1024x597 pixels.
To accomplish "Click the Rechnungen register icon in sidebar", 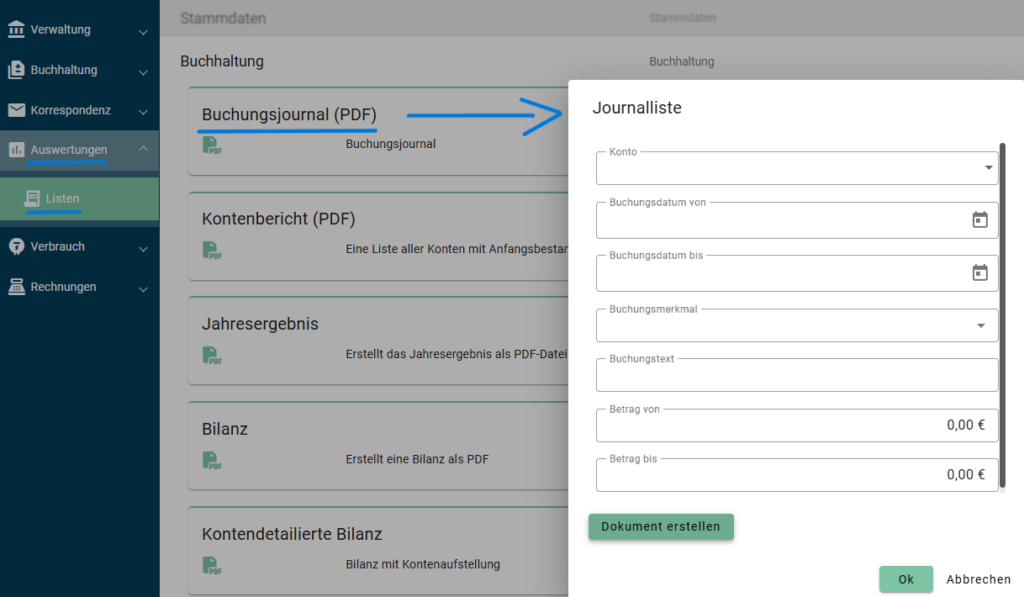I will (x=16, y=287).
